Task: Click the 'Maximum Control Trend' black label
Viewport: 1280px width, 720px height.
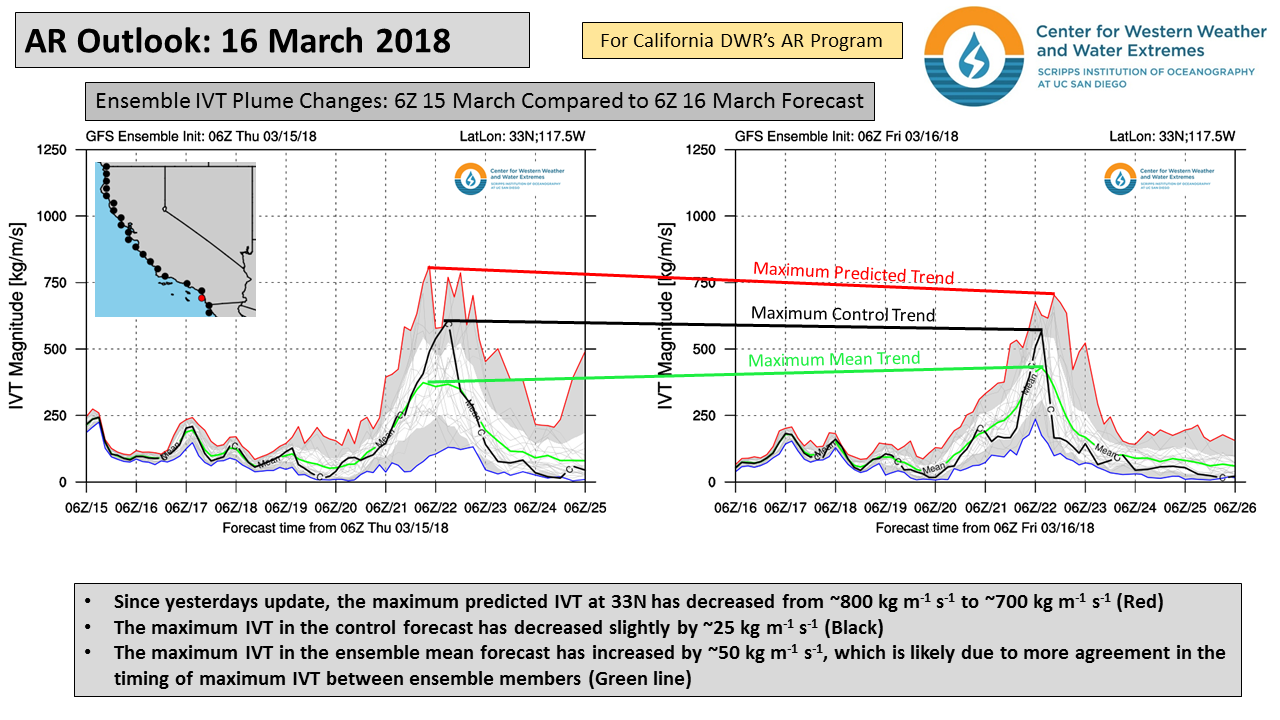Action: pyautogui.click(x=843, y=314)
